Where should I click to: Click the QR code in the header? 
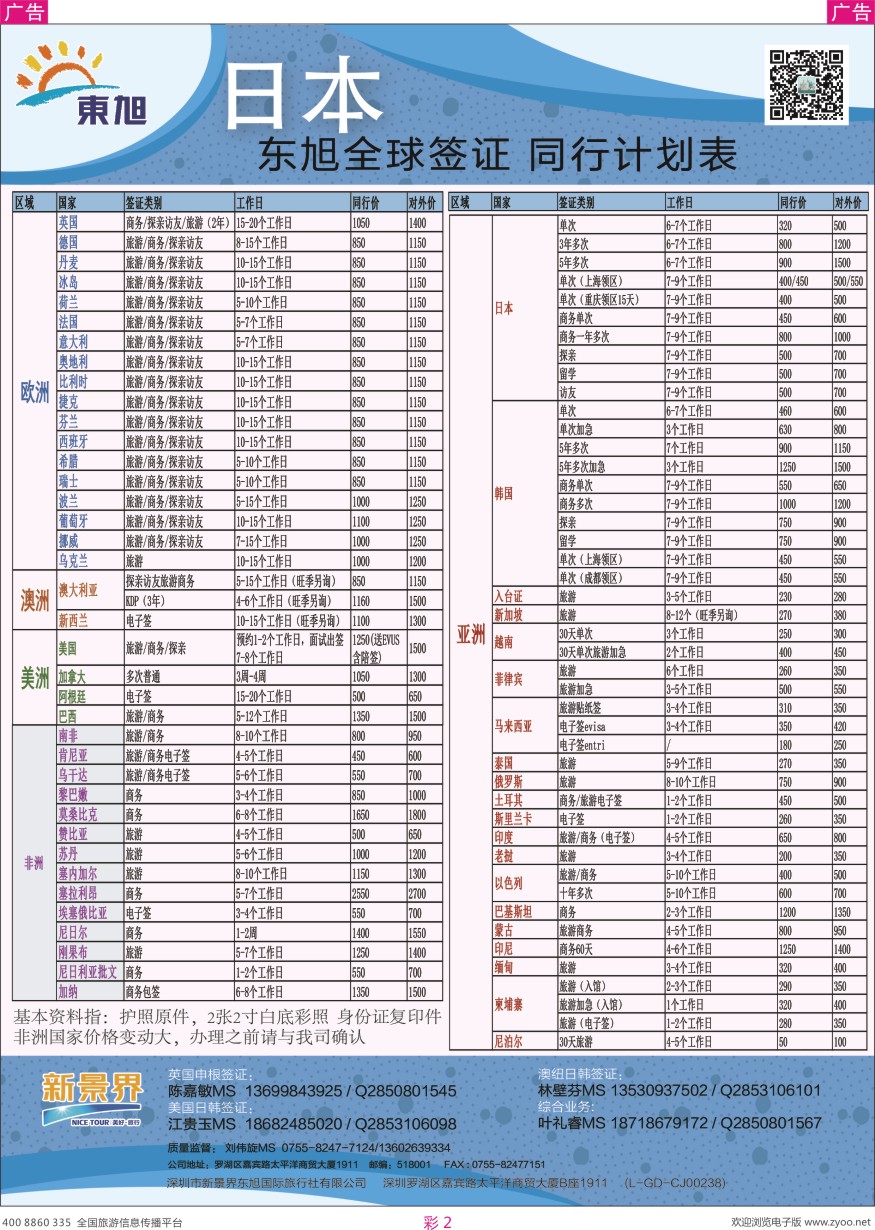pos(806,85)
